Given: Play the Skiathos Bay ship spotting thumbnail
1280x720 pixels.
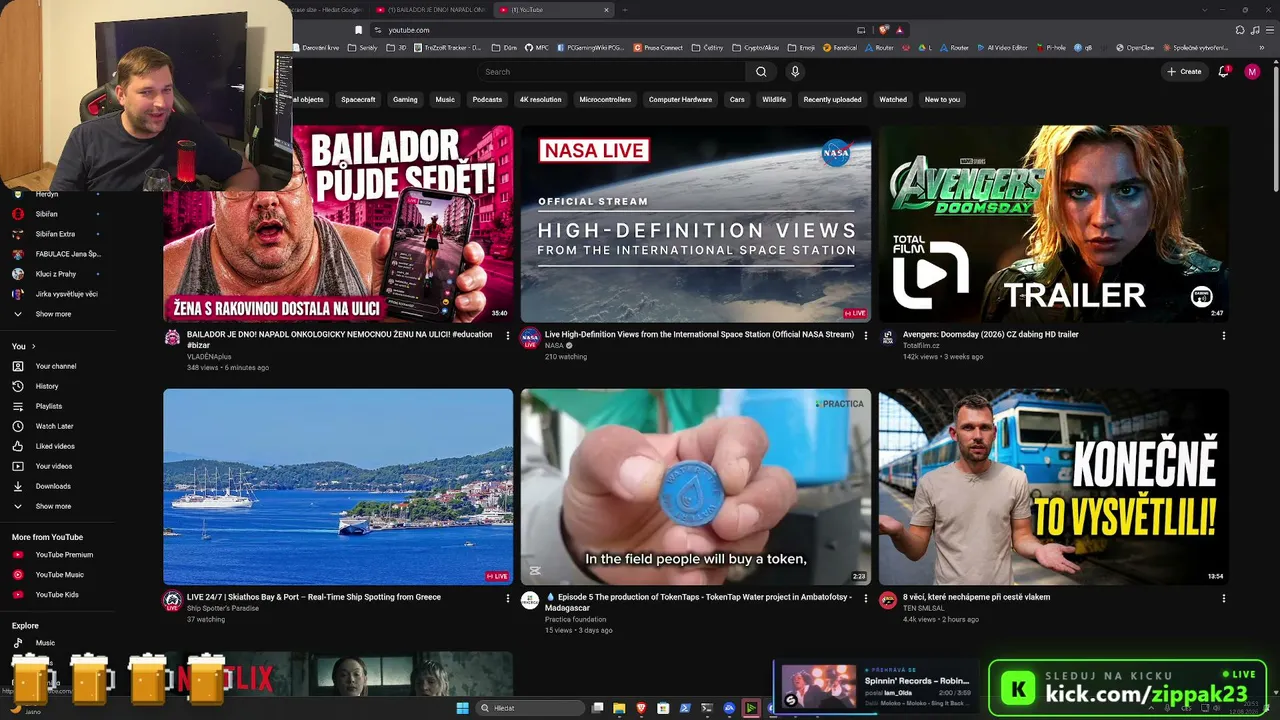Looking at the screenshot, I should (338, 487).
